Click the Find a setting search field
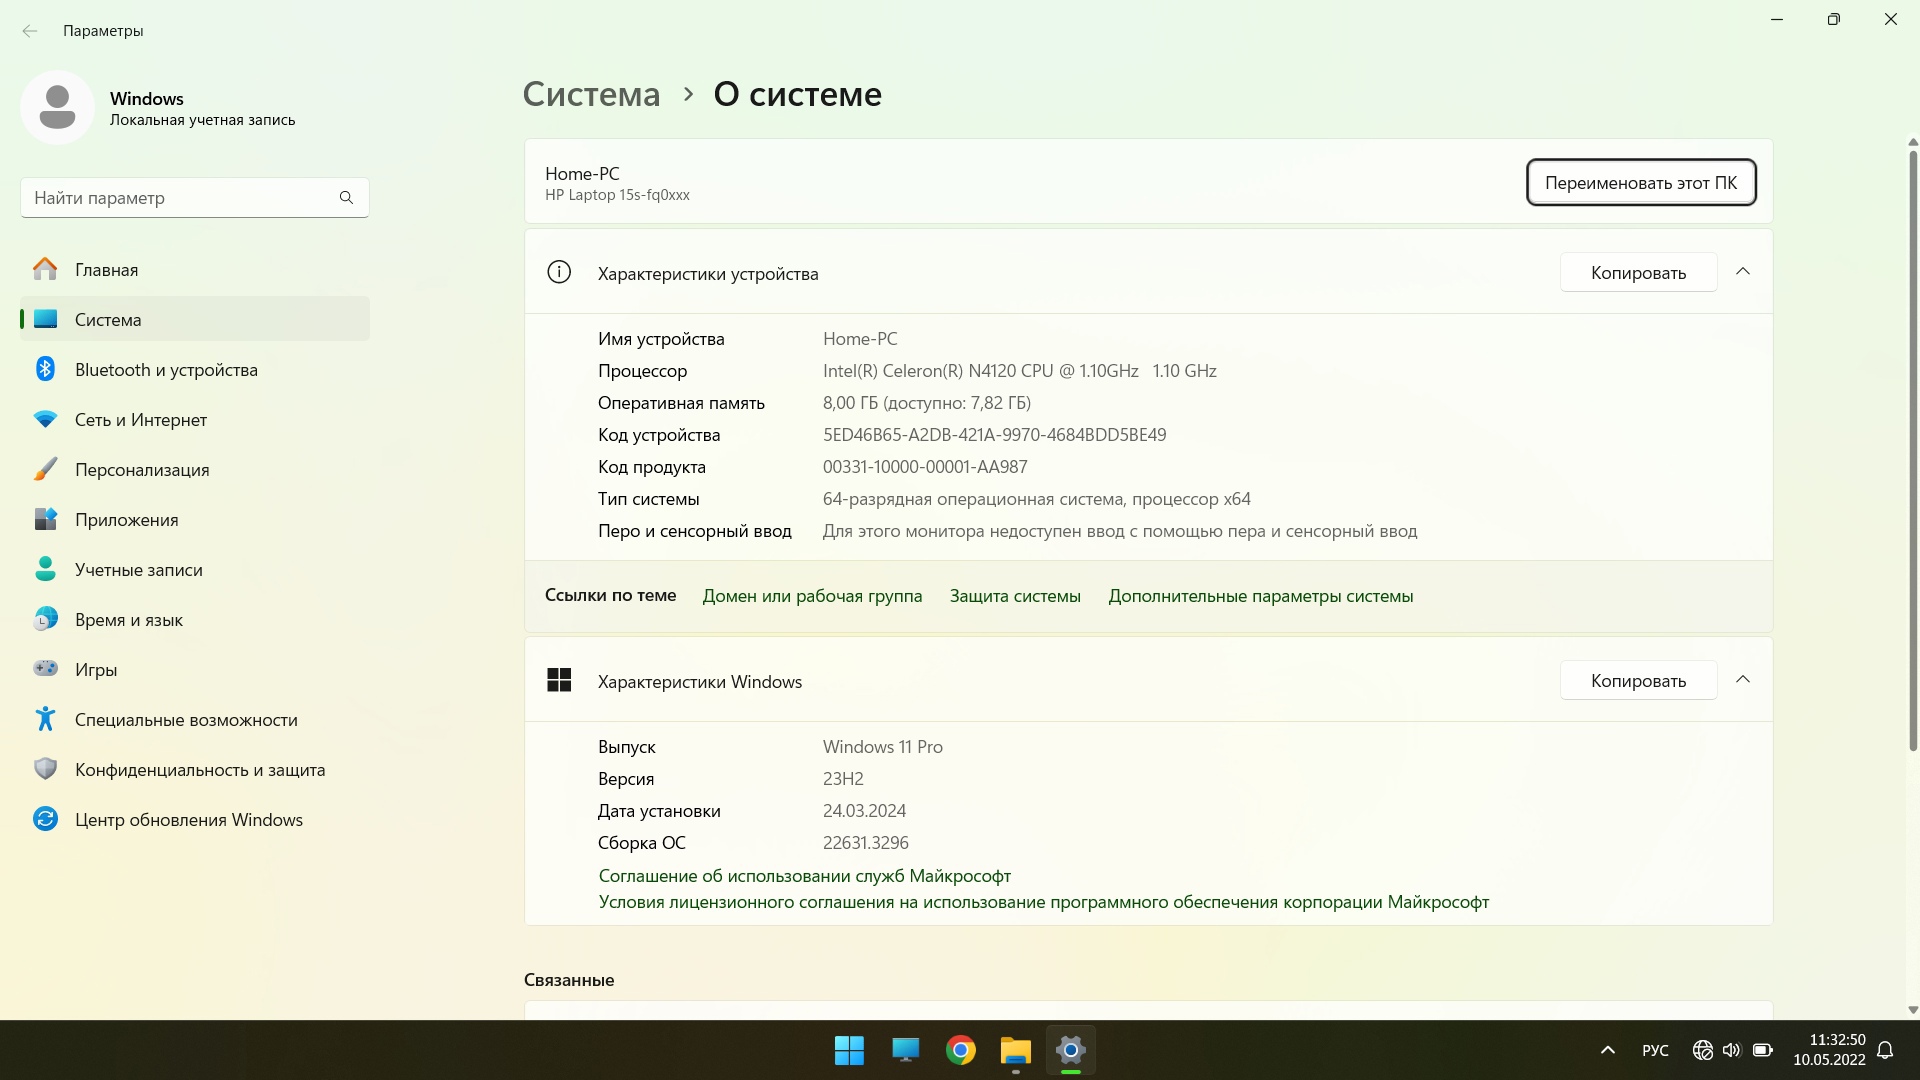 (x=180, y=198)
